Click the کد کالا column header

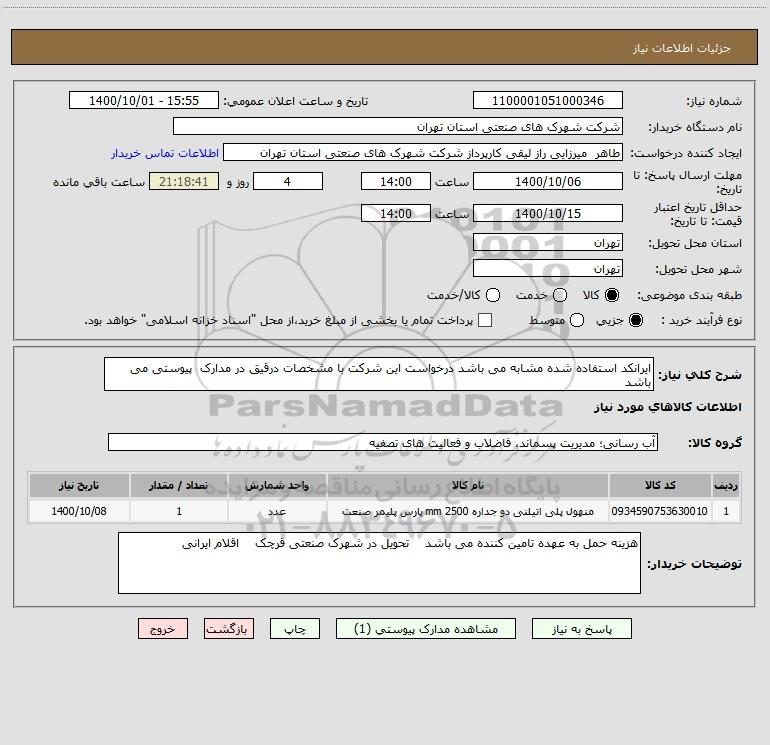coord(660,485)
